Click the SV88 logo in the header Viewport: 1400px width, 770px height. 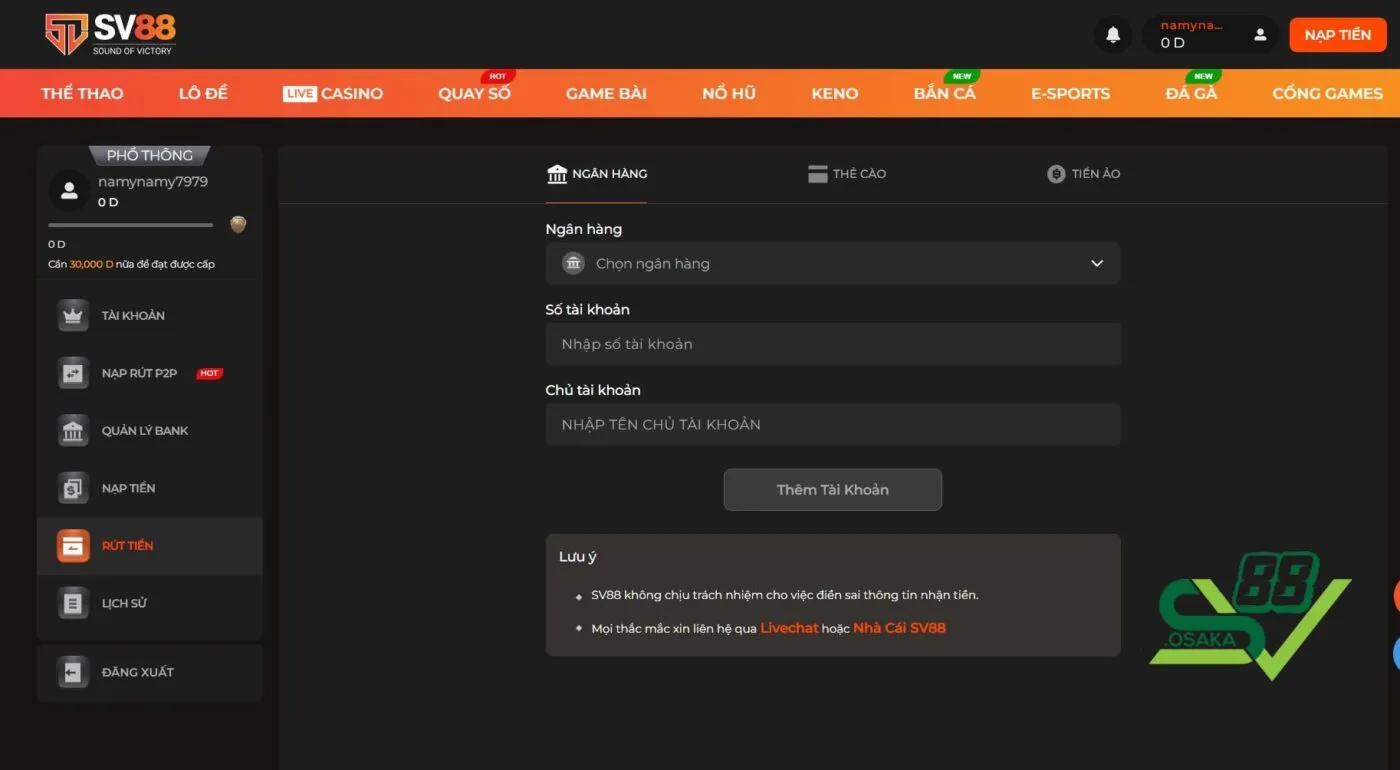tap(110, 34)
